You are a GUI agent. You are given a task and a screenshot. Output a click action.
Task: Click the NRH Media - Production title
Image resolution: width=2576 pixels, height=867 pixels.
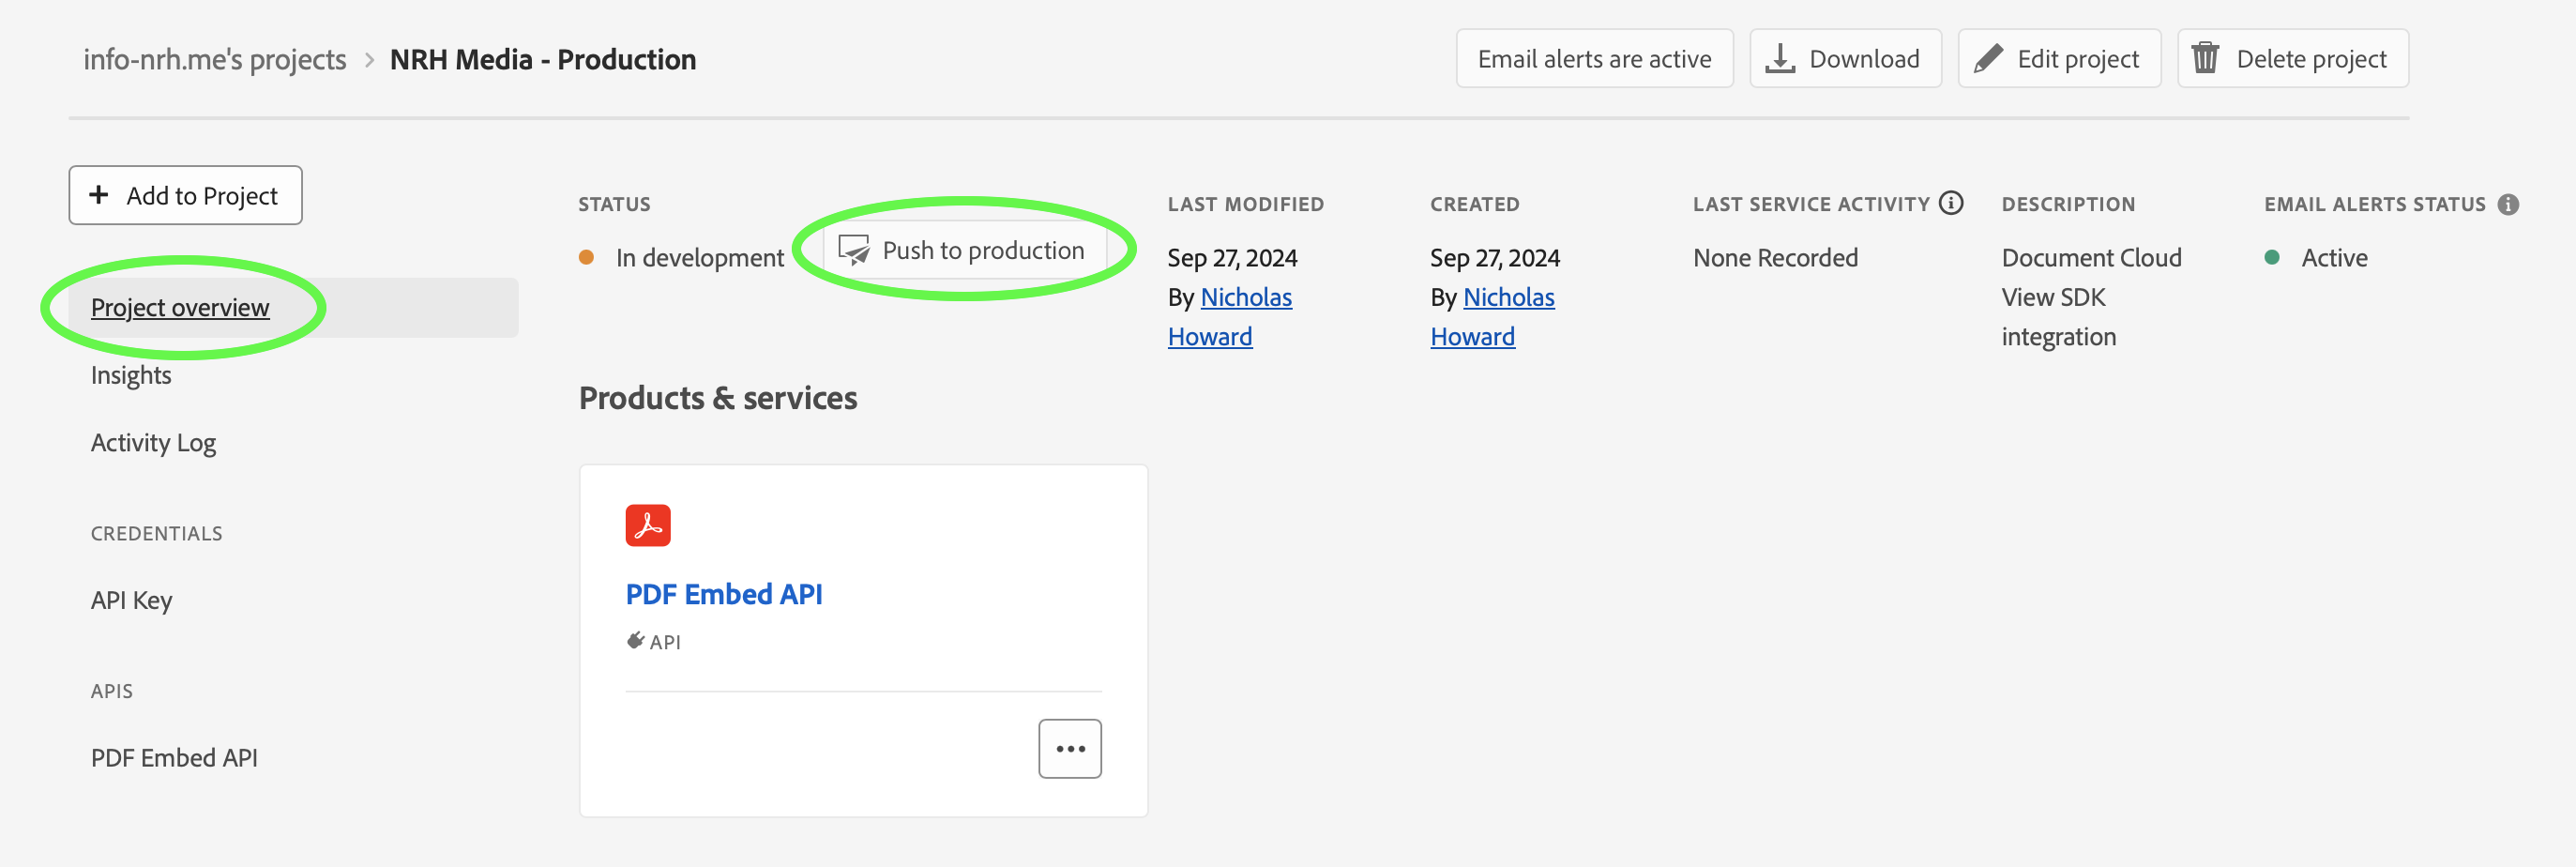pos(543,60)
